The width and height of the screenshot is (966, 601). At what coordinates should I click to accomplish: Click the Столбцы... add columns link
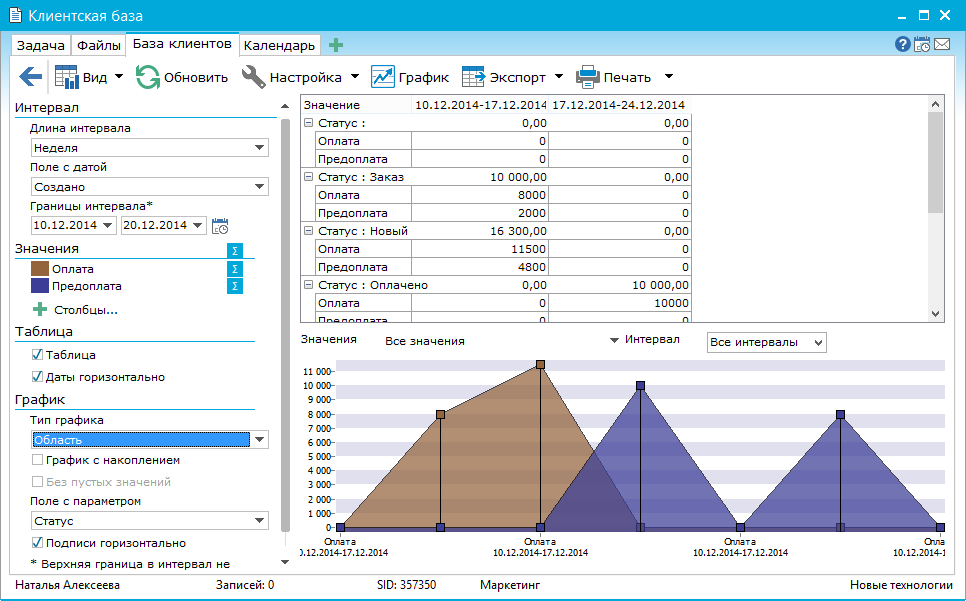[84, 310]
